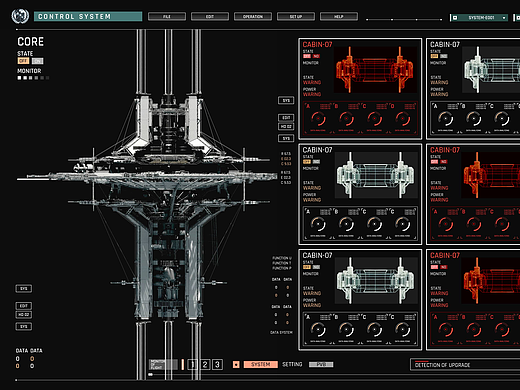Toggle OFF state in top-right white cabin panel
This screenshot has width=520, height=390.
click(434, 56)
